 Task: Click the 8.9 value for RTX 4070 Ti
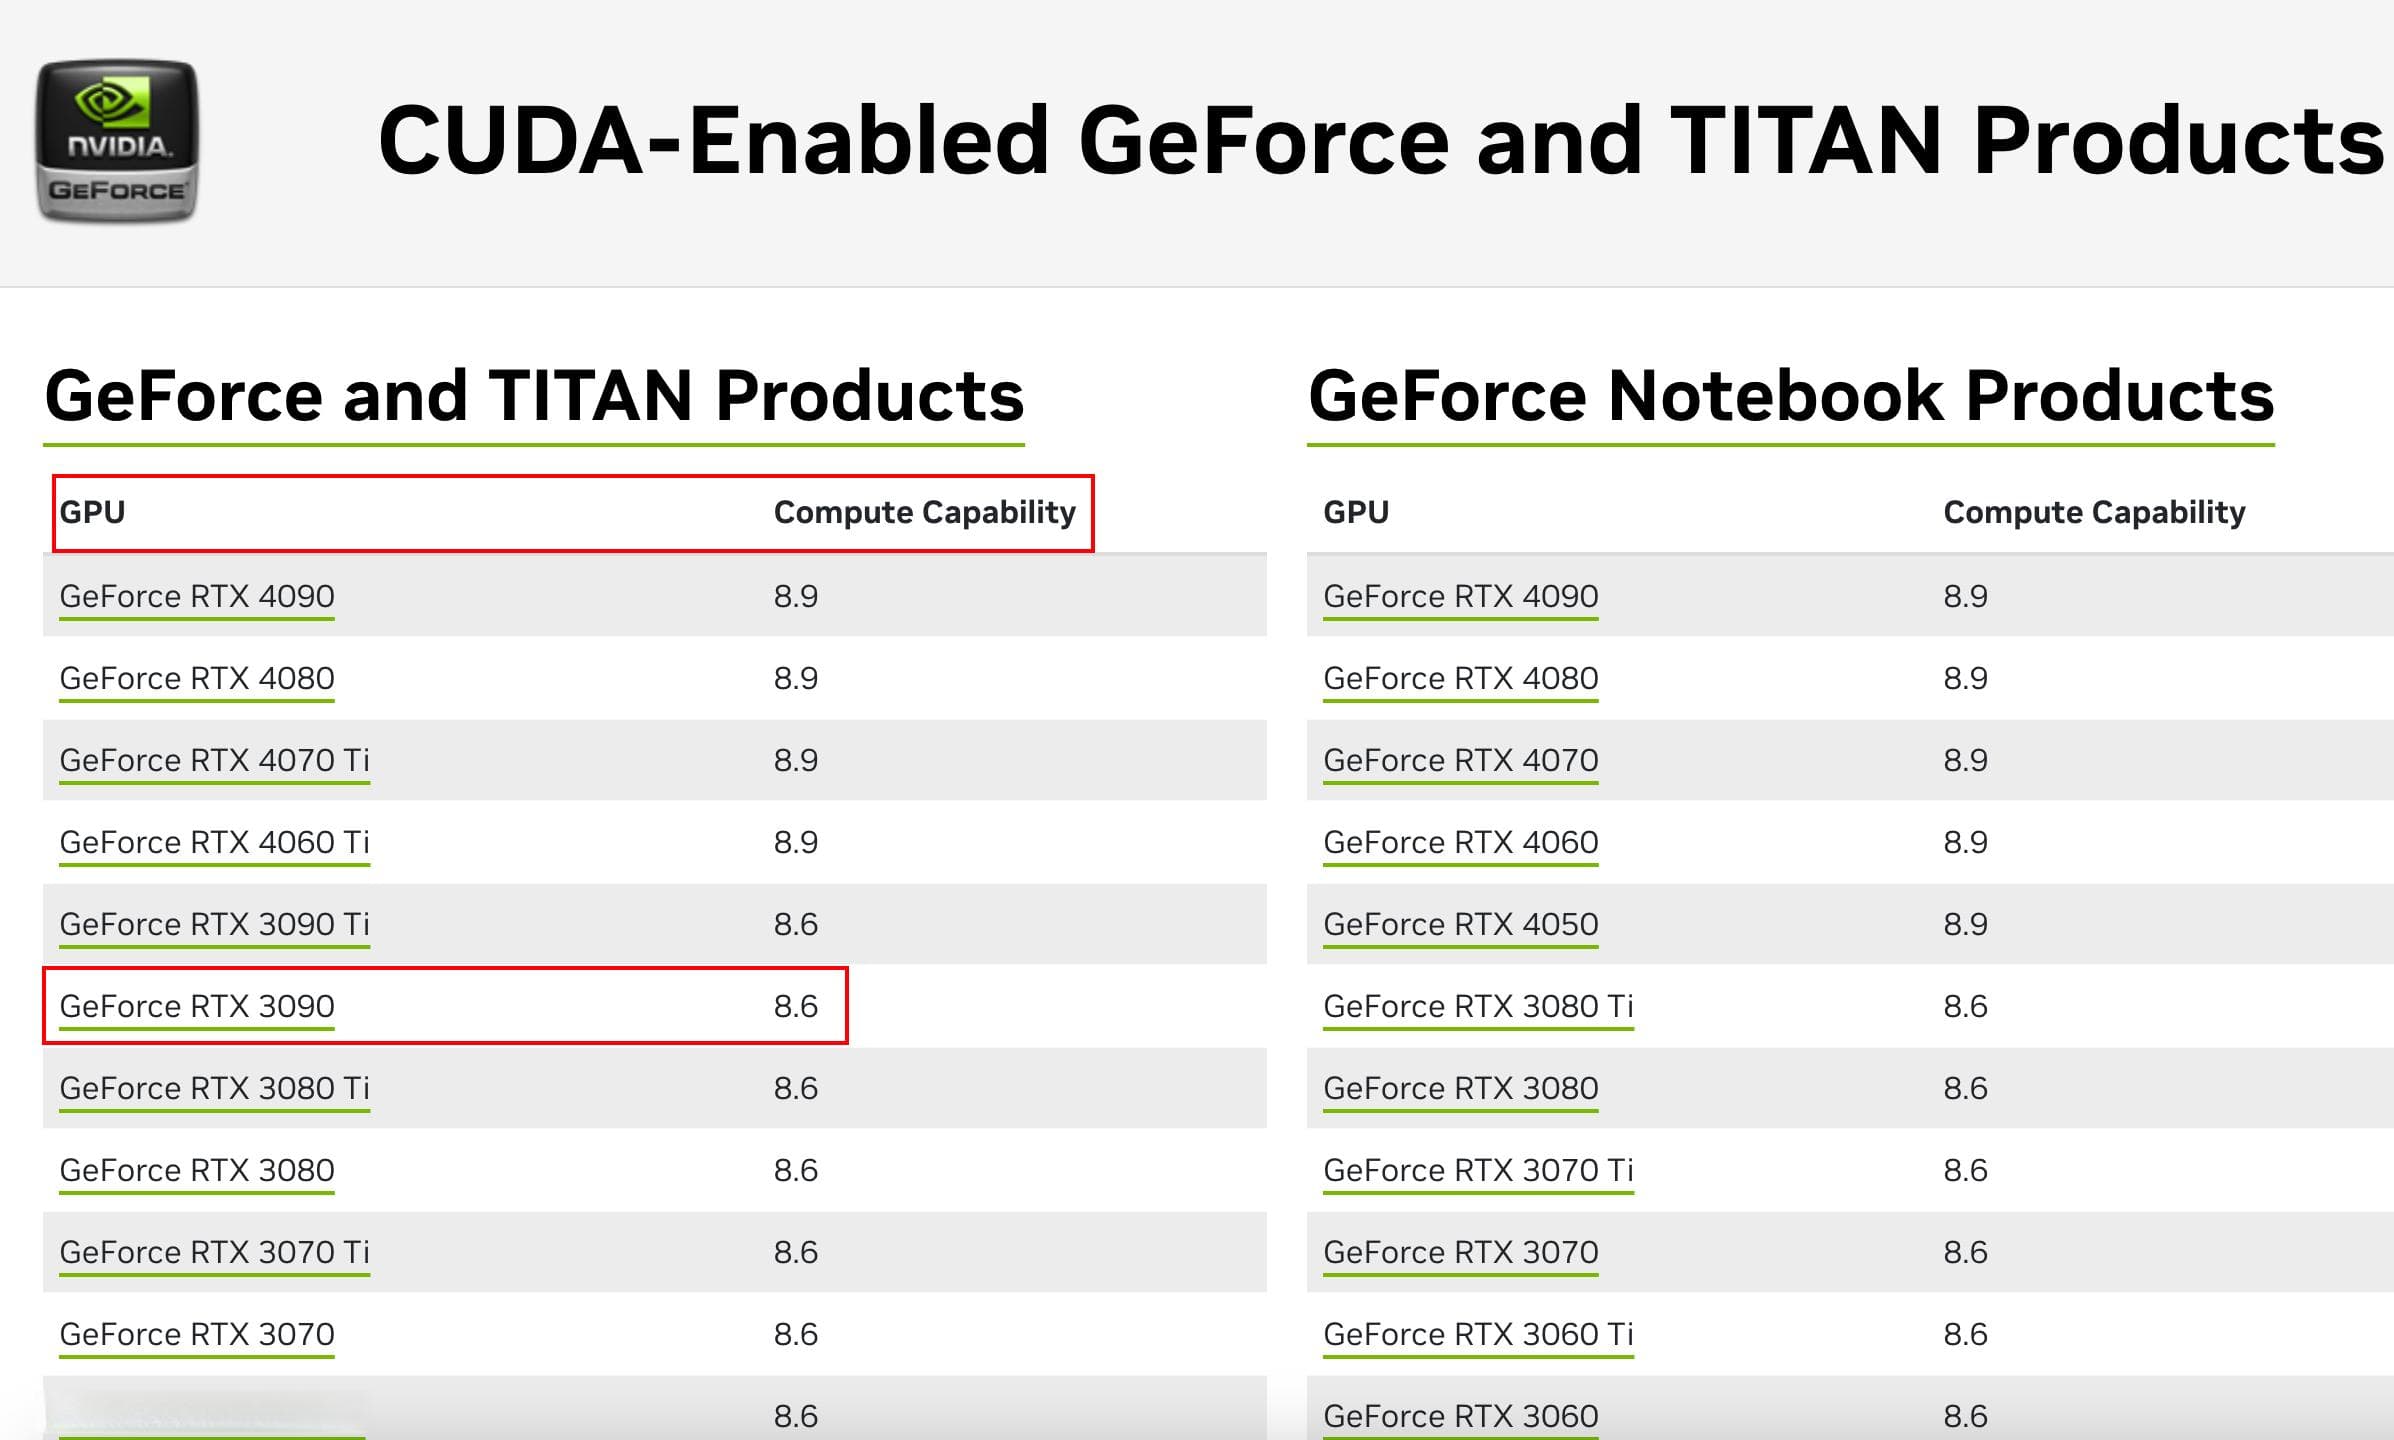point(796,760)
